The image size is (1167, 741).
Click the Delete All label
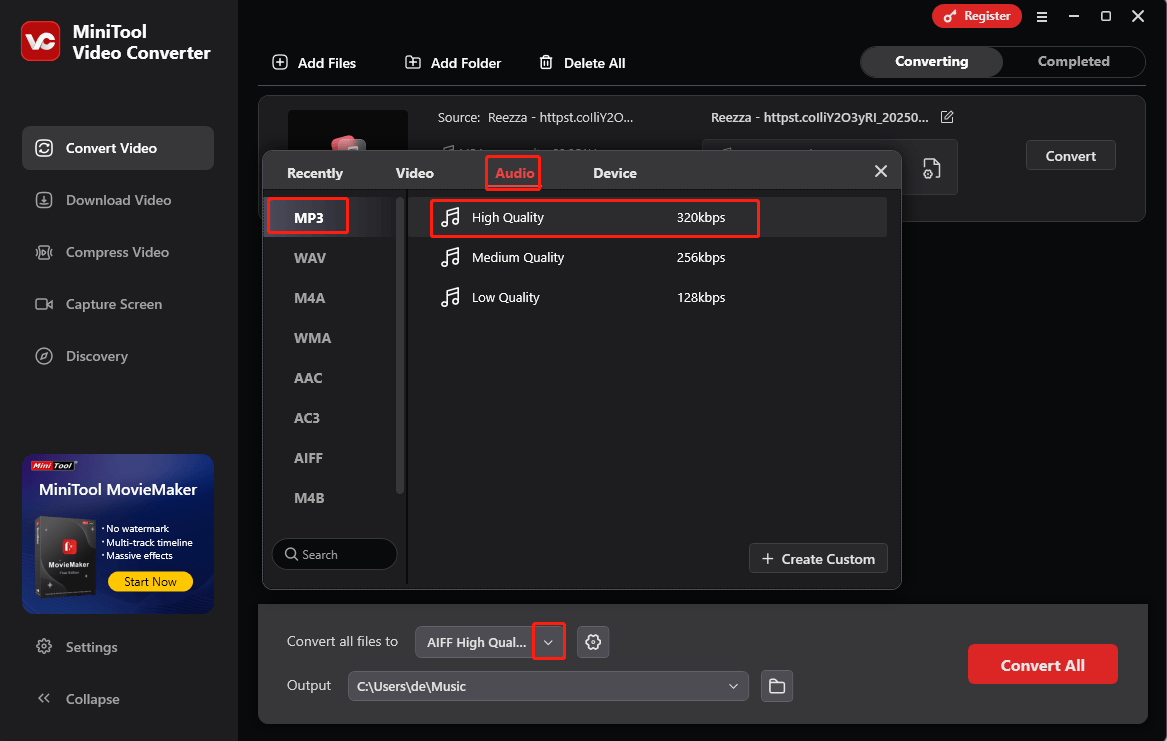595,63
